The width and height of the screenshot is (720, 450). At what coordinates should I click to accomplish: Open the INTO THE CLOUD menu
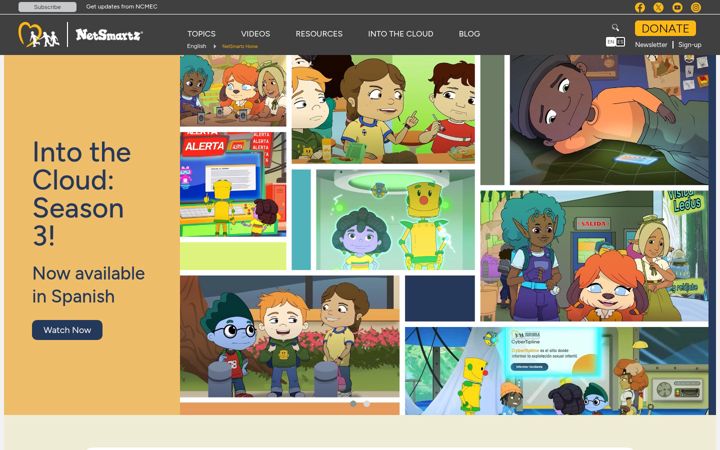[400, 34]
